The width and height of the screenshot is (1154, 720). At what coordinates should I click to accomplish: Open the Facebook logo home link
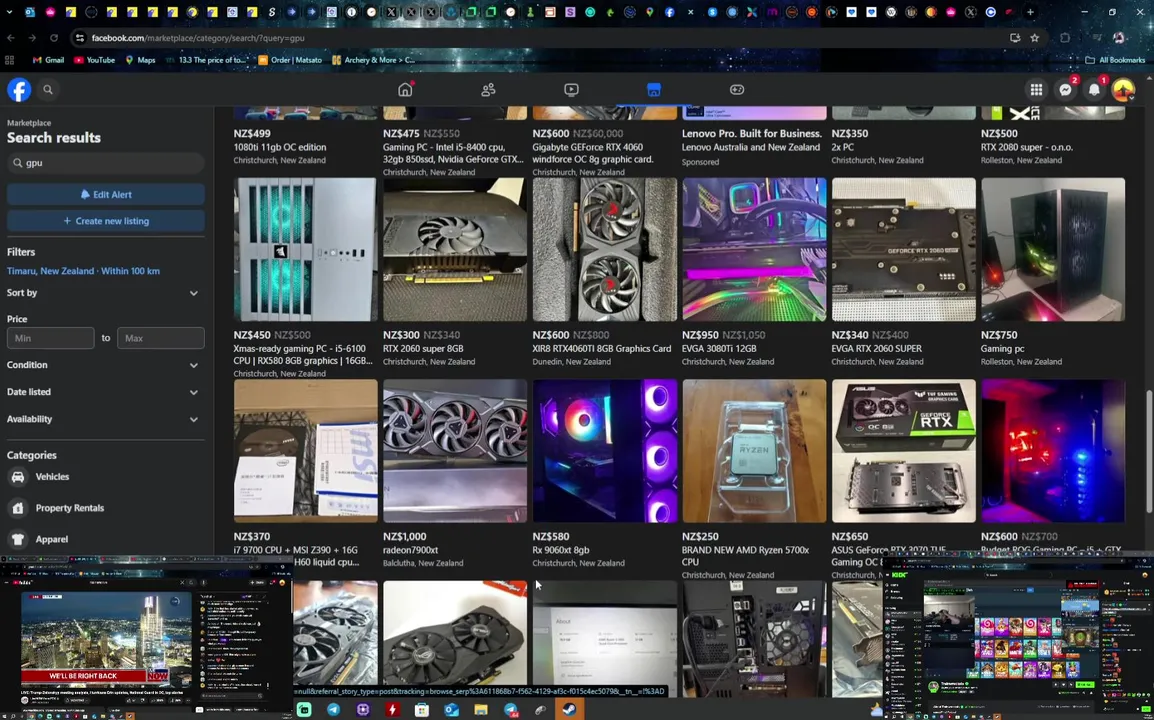click(19, 90)
